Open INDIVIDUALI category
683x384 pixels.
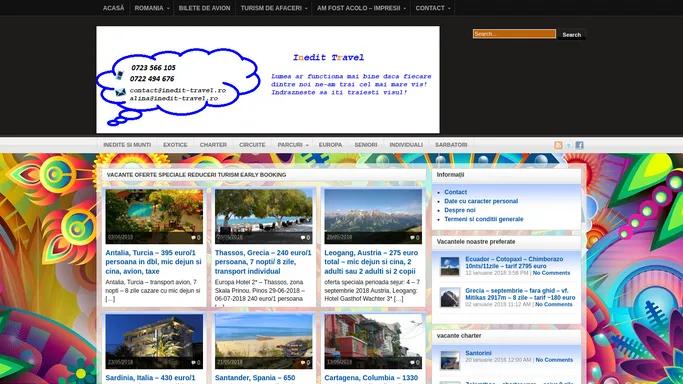(406, 145)
